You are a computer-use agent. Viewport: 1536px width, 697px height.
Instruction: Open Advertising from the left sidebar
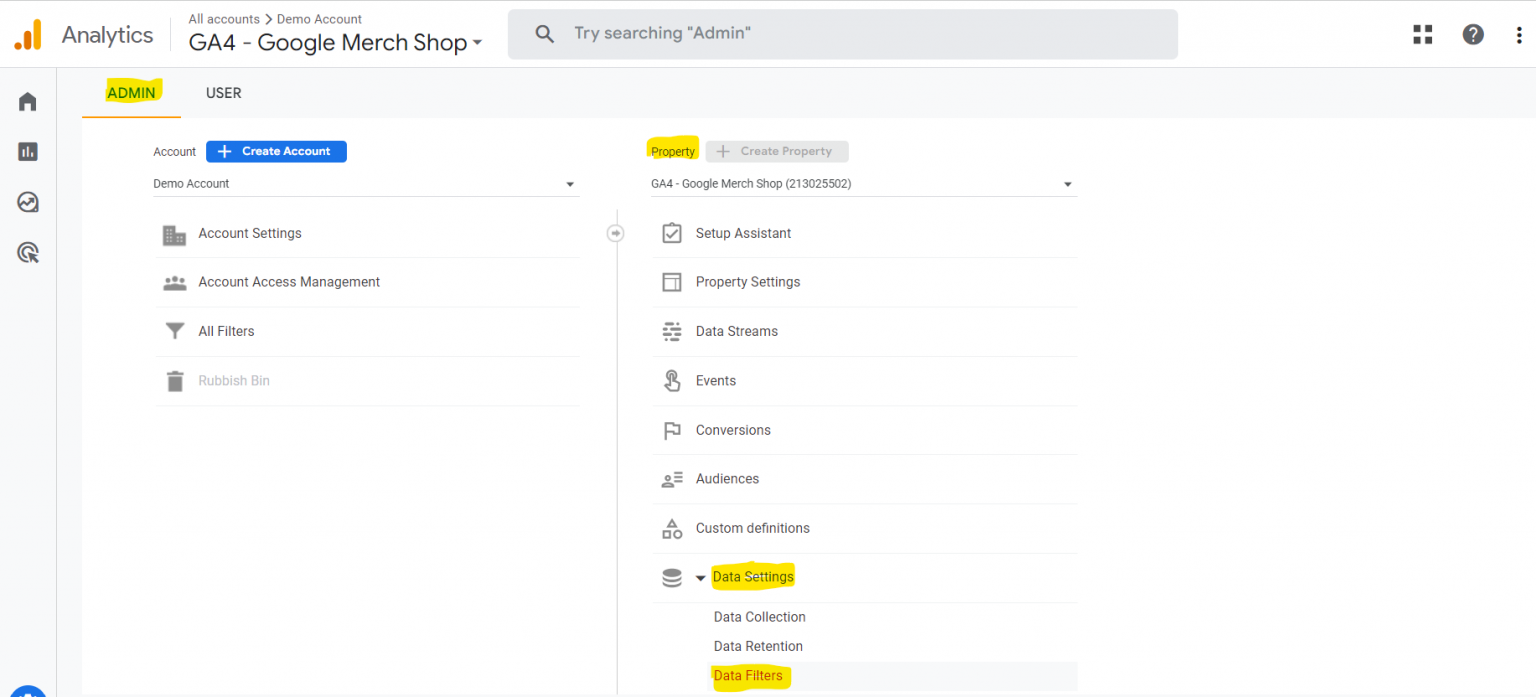point(27,252)
